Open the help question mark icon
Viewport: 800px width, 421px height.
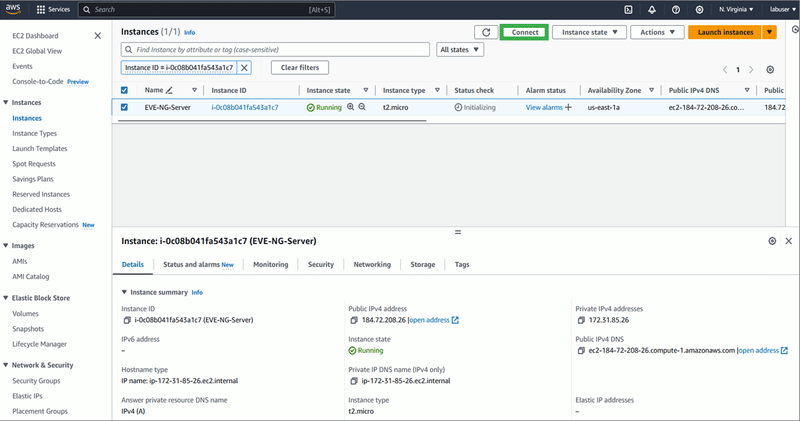(x=676, y=9)
